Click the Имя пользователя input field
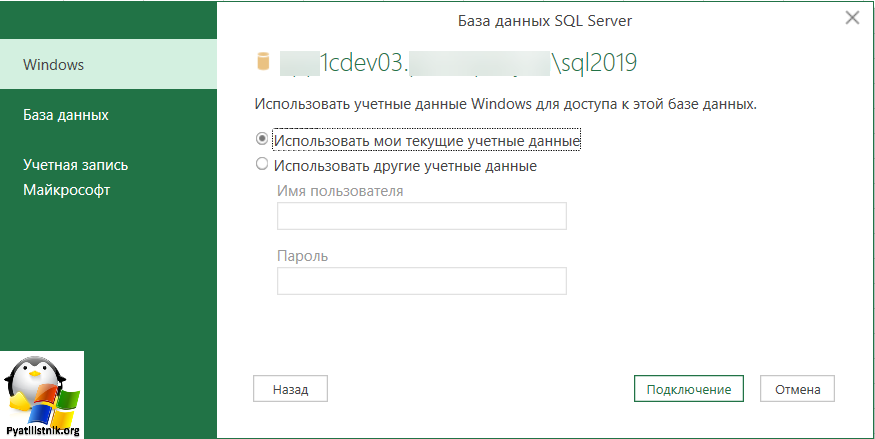 click(x=422, y=216)
